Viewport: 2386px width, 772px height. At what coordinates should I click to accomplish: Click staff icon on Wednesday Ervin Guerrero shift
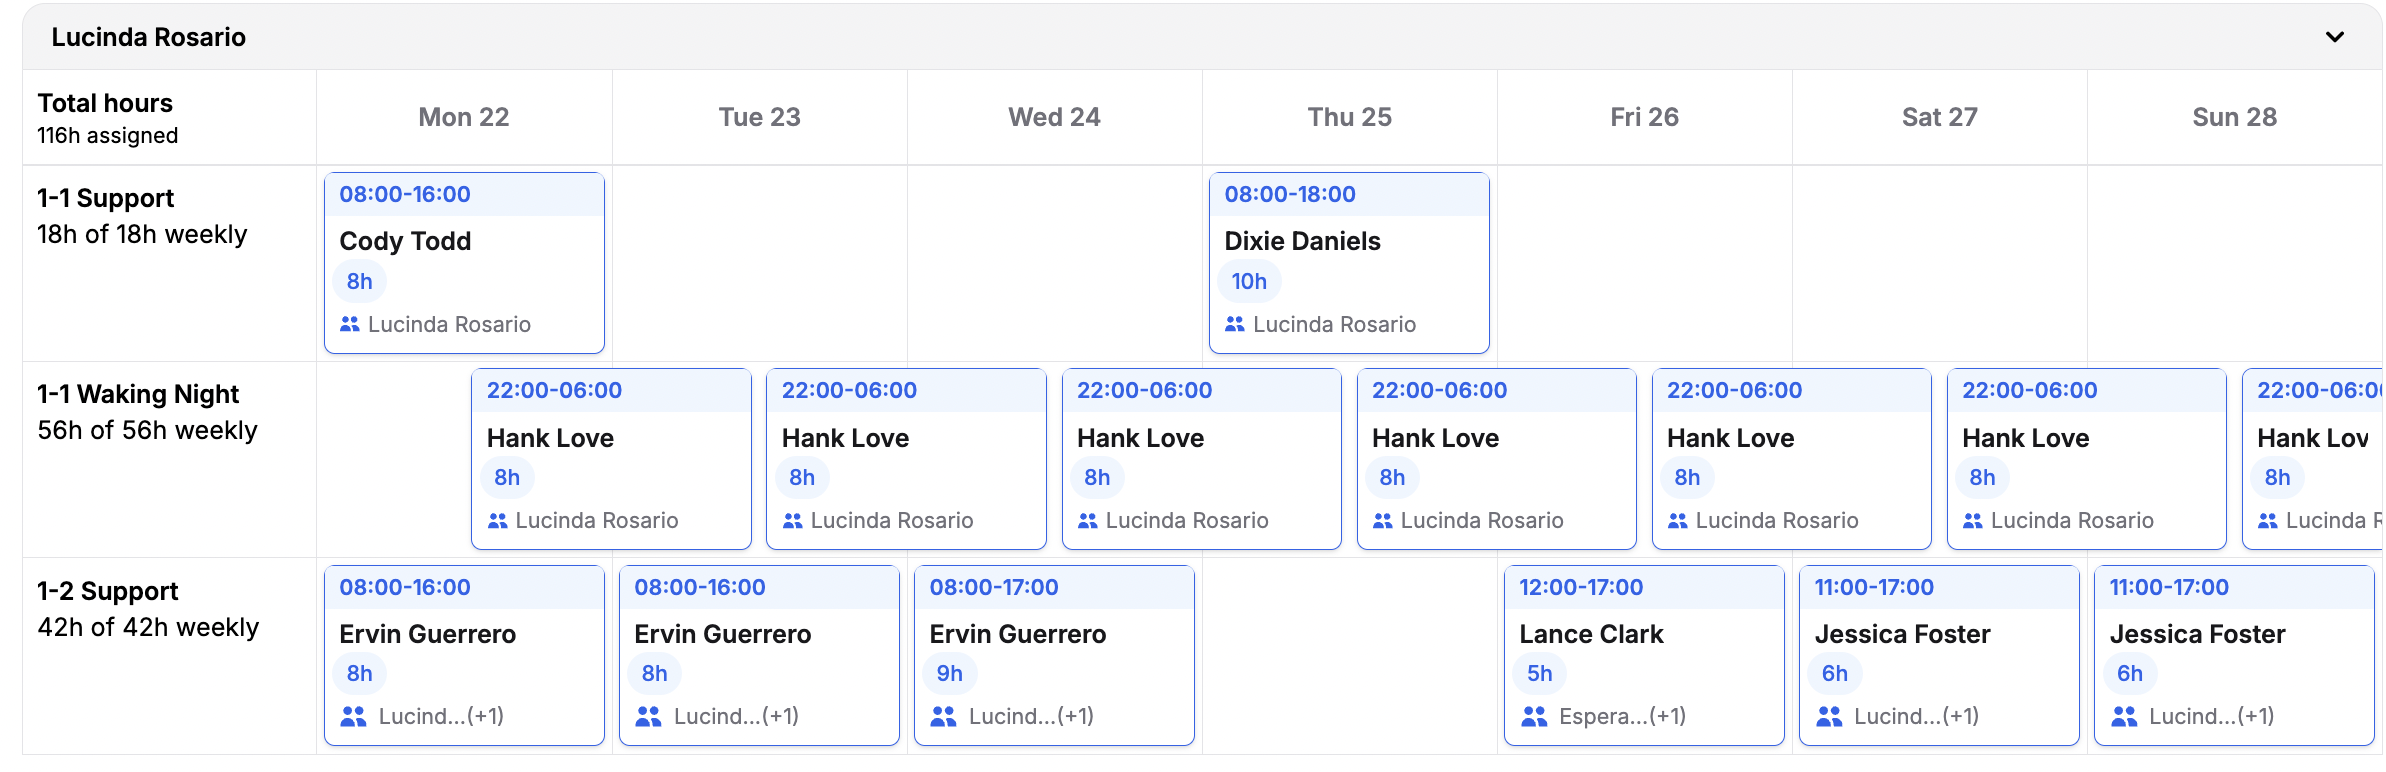(x=943, y=716)
